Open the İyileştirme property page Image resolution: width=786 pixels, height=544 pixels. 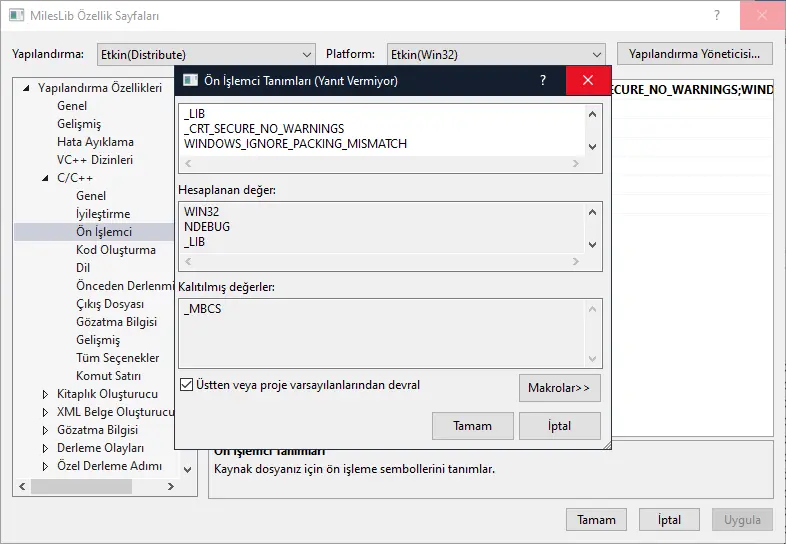click(103, 214)
